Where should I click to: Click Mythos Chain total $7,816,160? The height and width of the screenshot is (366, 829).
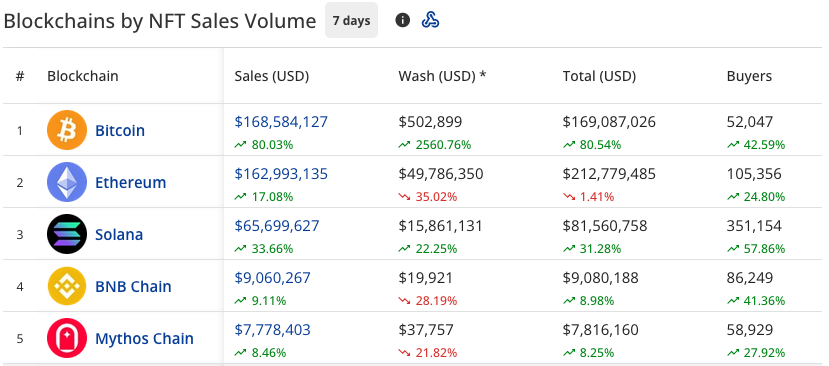click(601, 330)
